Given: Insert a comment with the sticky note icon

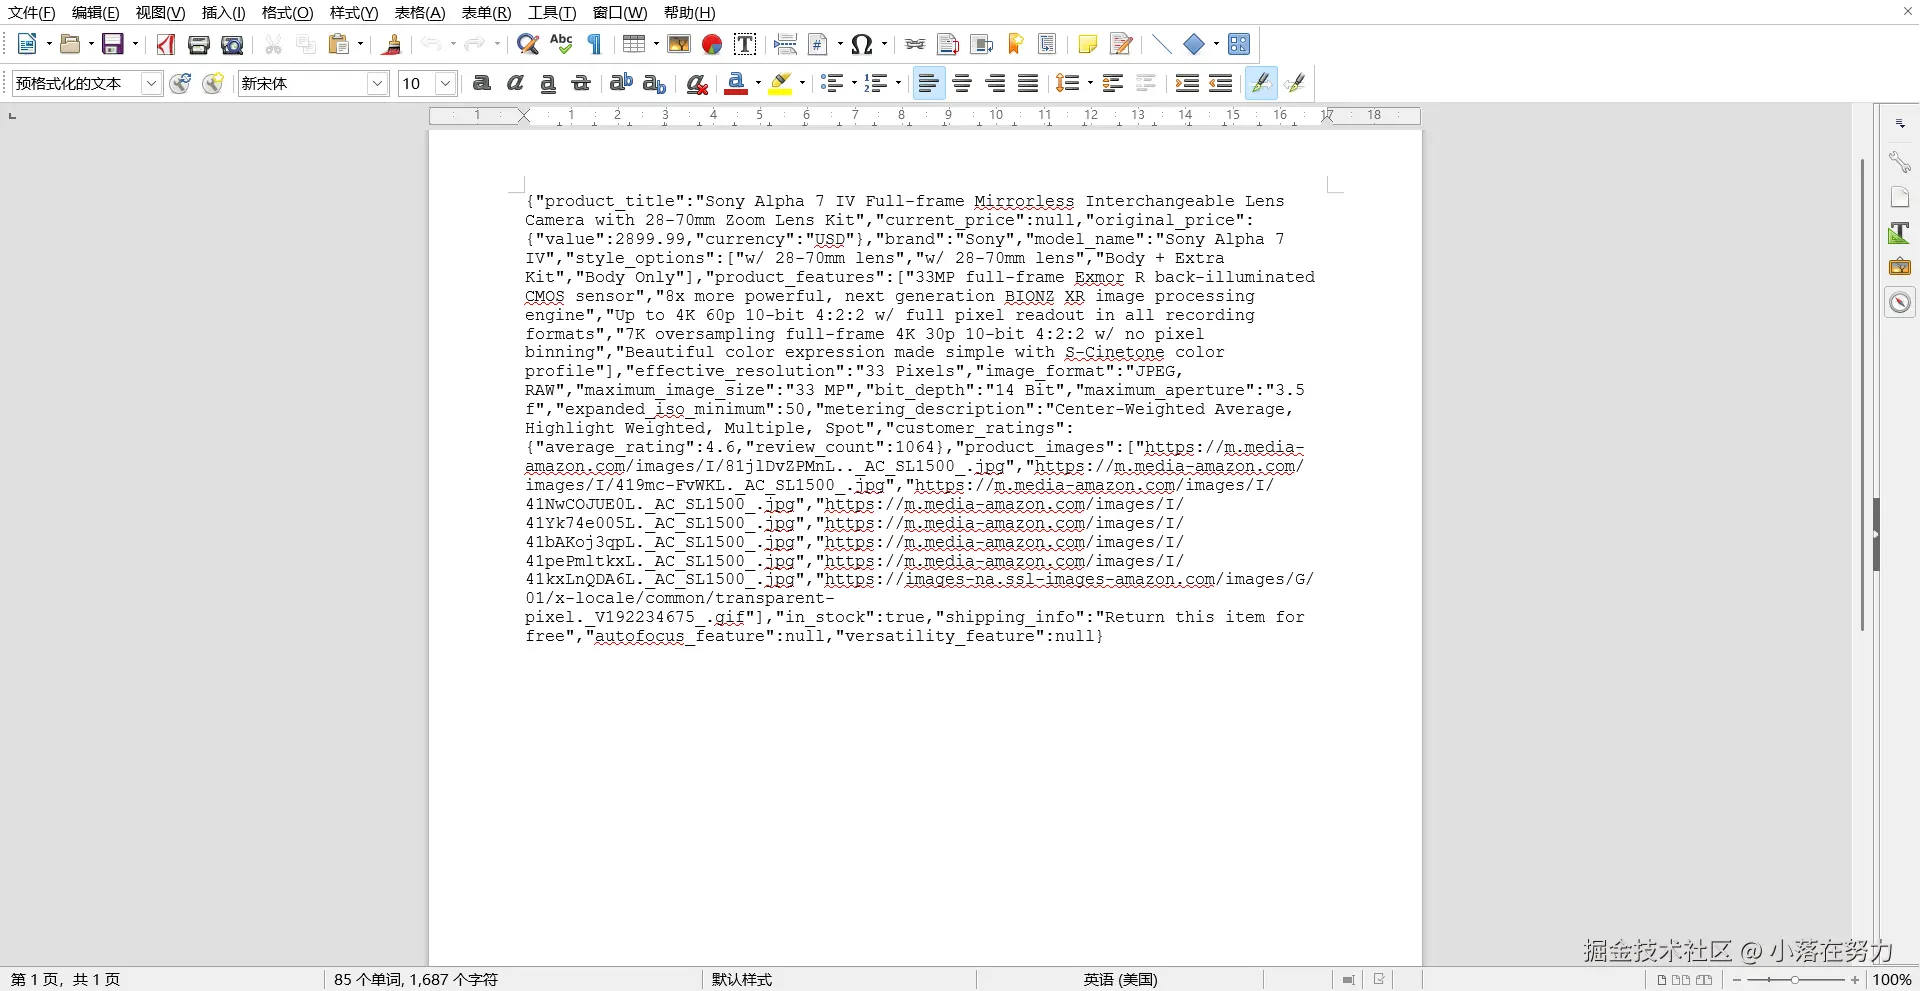Looking at the screenshot, I should point(1088,44).
